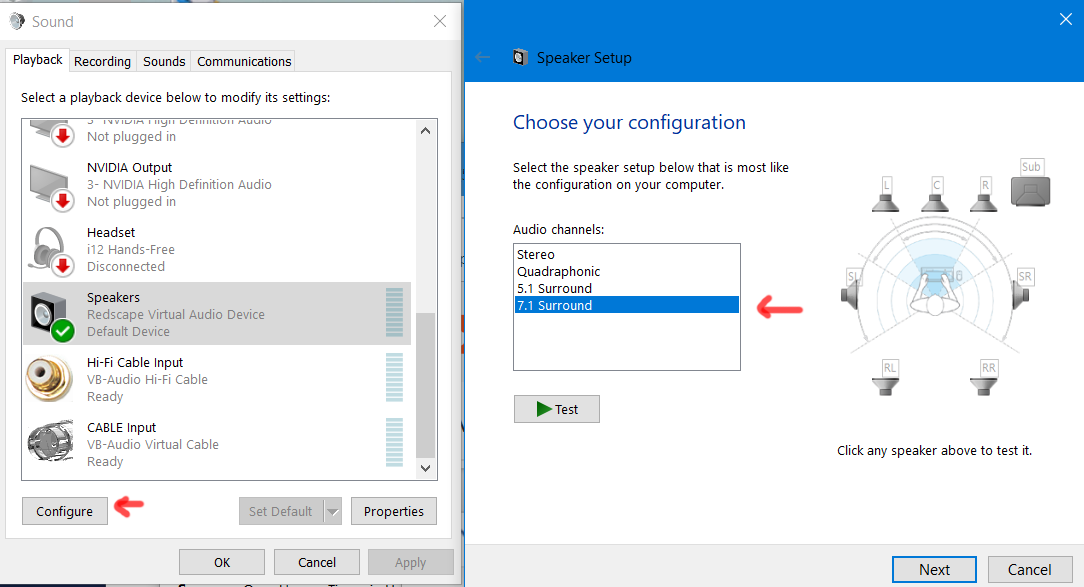This screenshot has height=587, width=1084.
Task: Click the Speaker Setup title icon
Action: [x=519, y=57]
